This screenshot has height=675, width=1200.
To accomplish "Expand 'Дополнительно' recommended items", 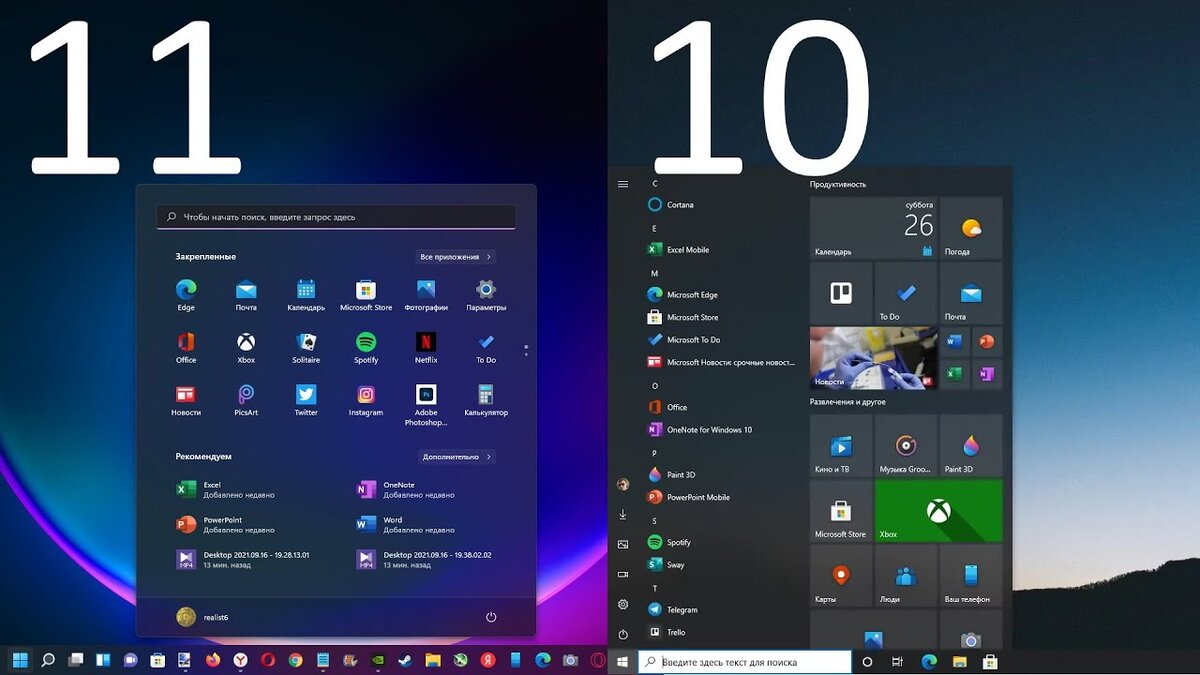I will 457,456.
